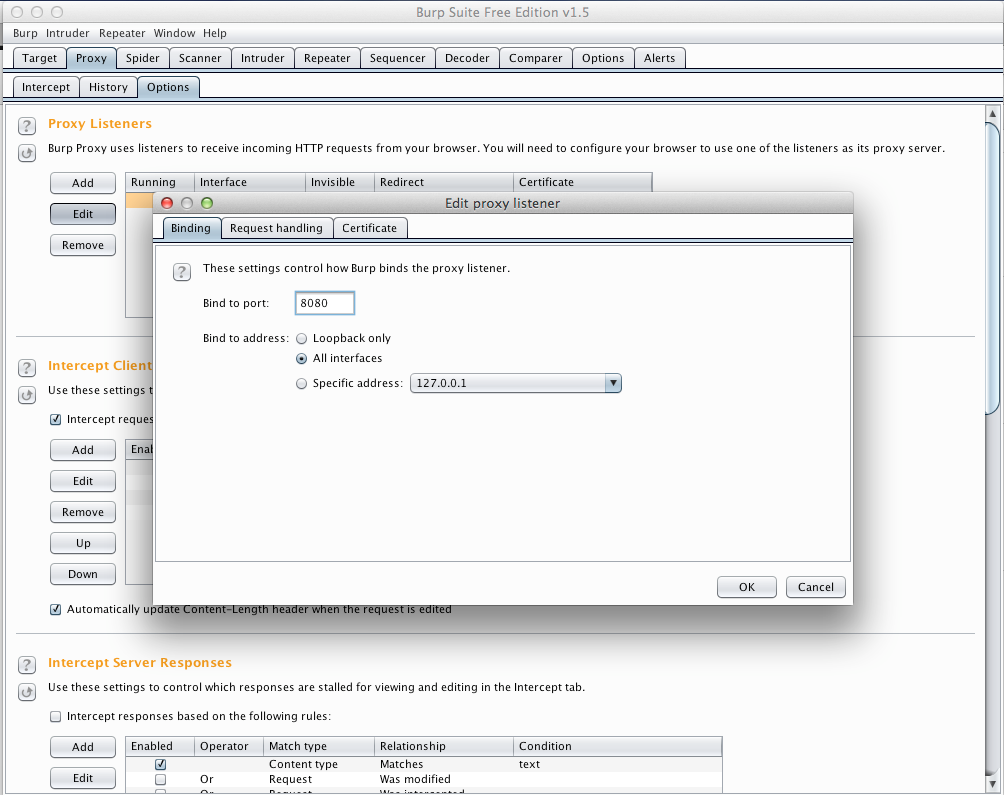Screen dimensions: 1004x795
Task: Click help icon in Edit proxy listener dialog
Action: pos(182,272)
